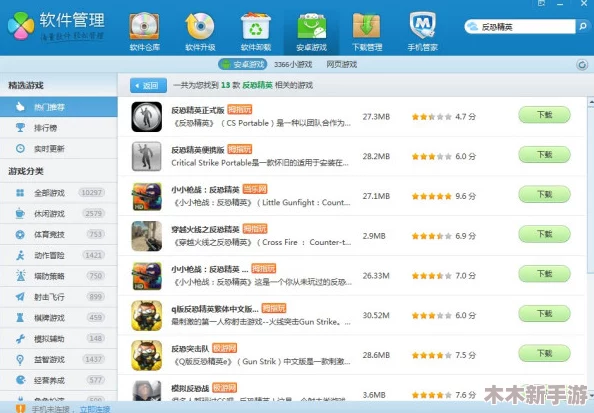Click the 立即连接 link in status bar

(x=95, y=409)
